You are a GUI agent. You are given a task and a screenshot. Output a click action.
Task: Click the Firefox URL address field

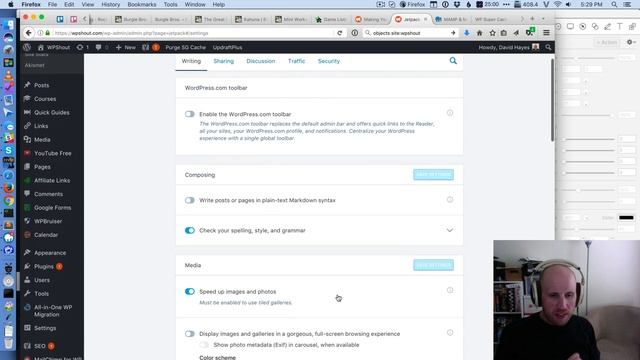coord(192,33)
